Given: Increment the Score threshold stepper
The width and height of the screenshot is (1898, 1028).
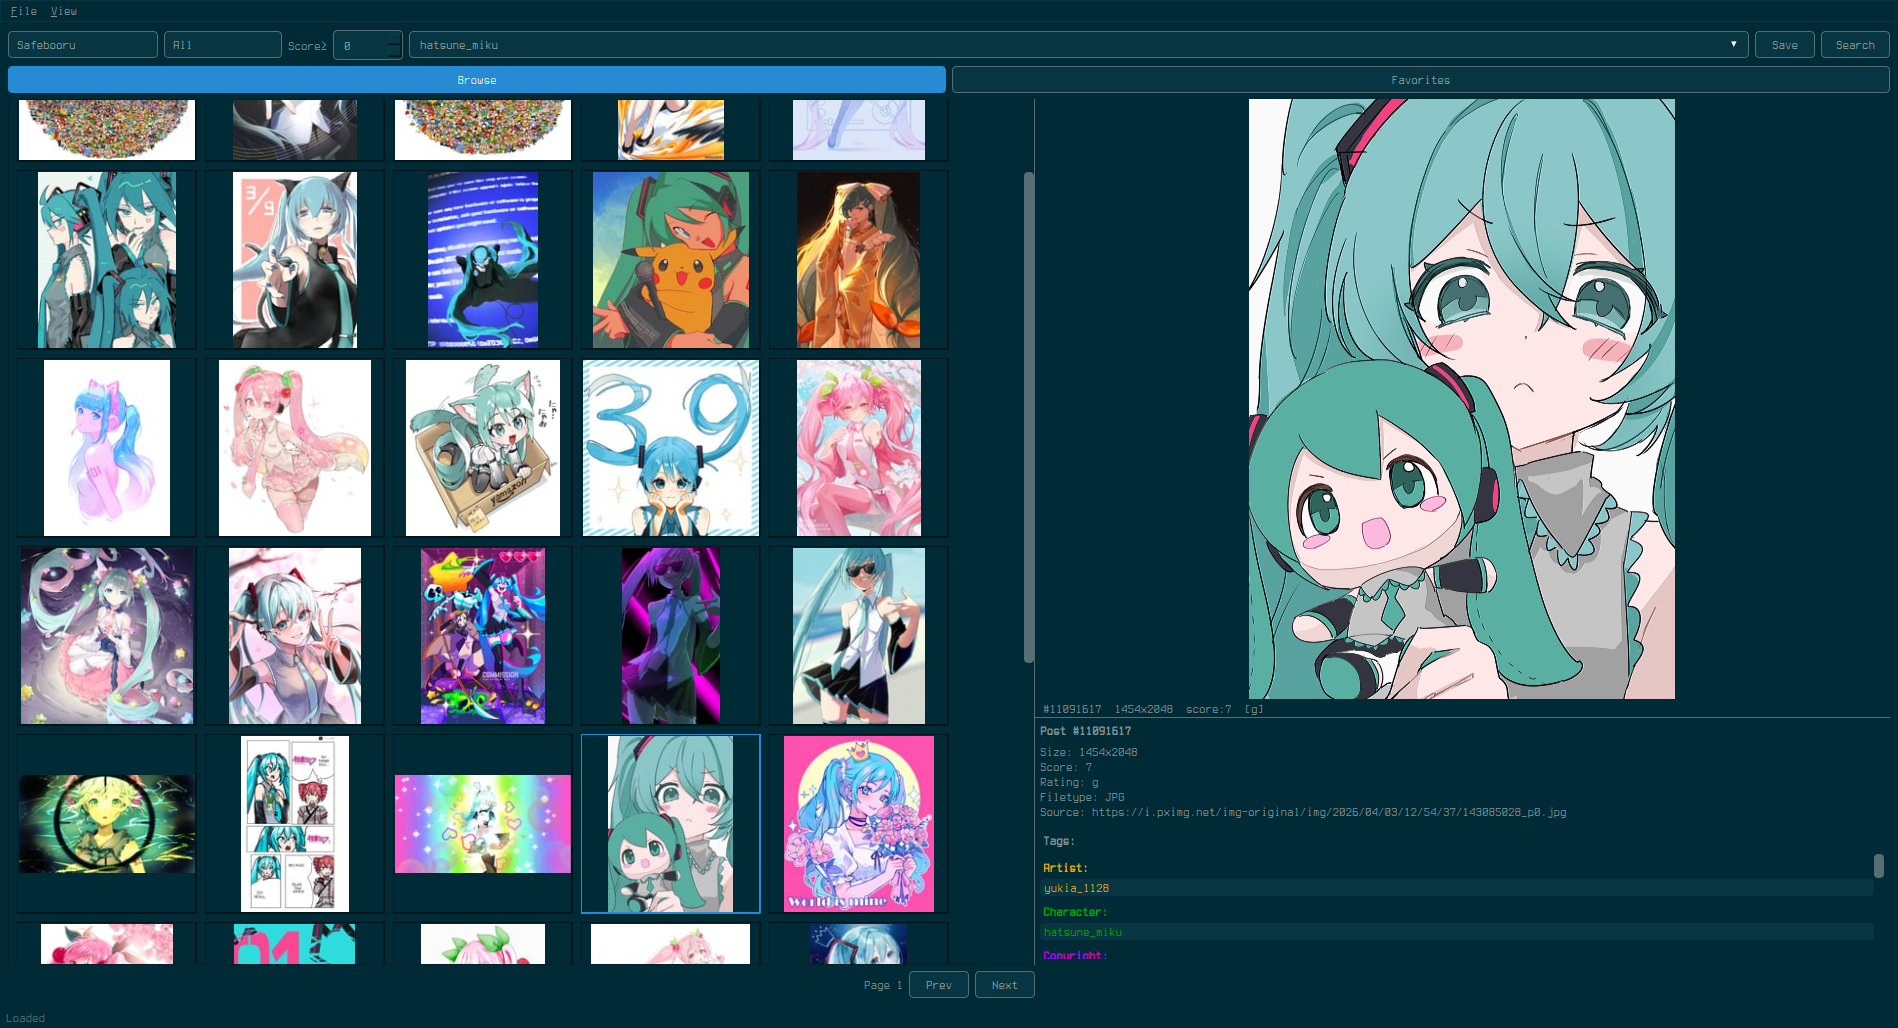Looking at the screenshot, I should (393, 39).
